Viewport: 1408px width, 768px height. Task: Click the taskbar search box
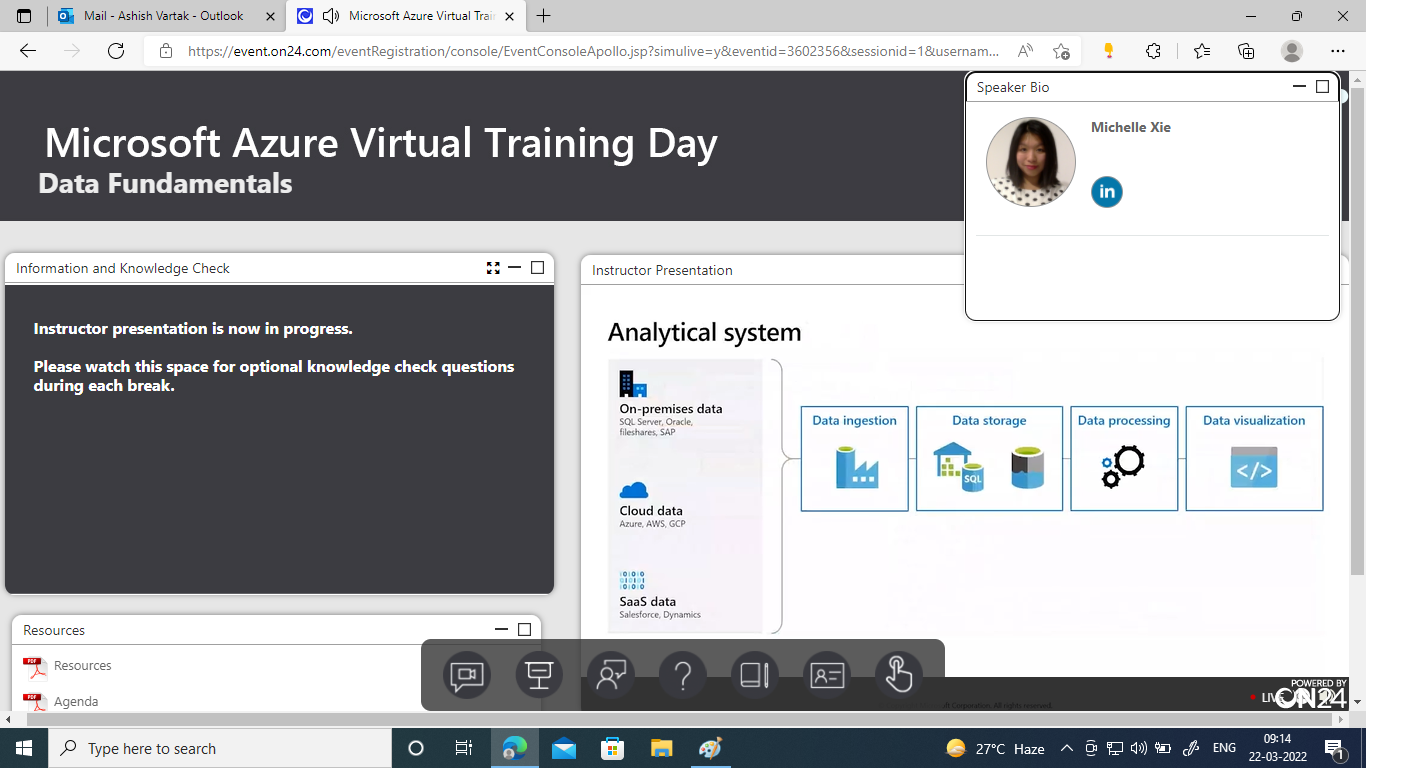[x=220, y=748]
